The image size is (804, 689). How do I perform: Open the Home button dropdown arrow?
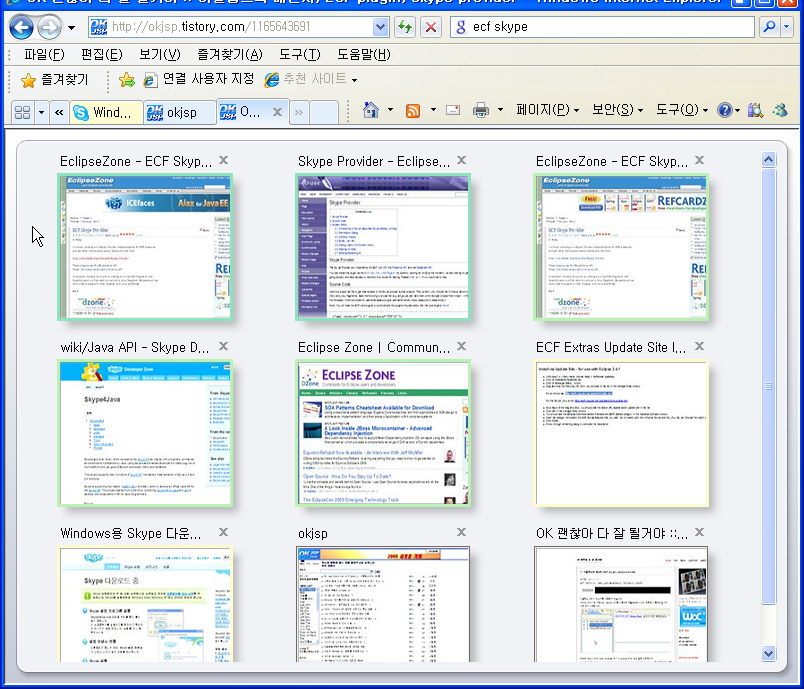390,110
